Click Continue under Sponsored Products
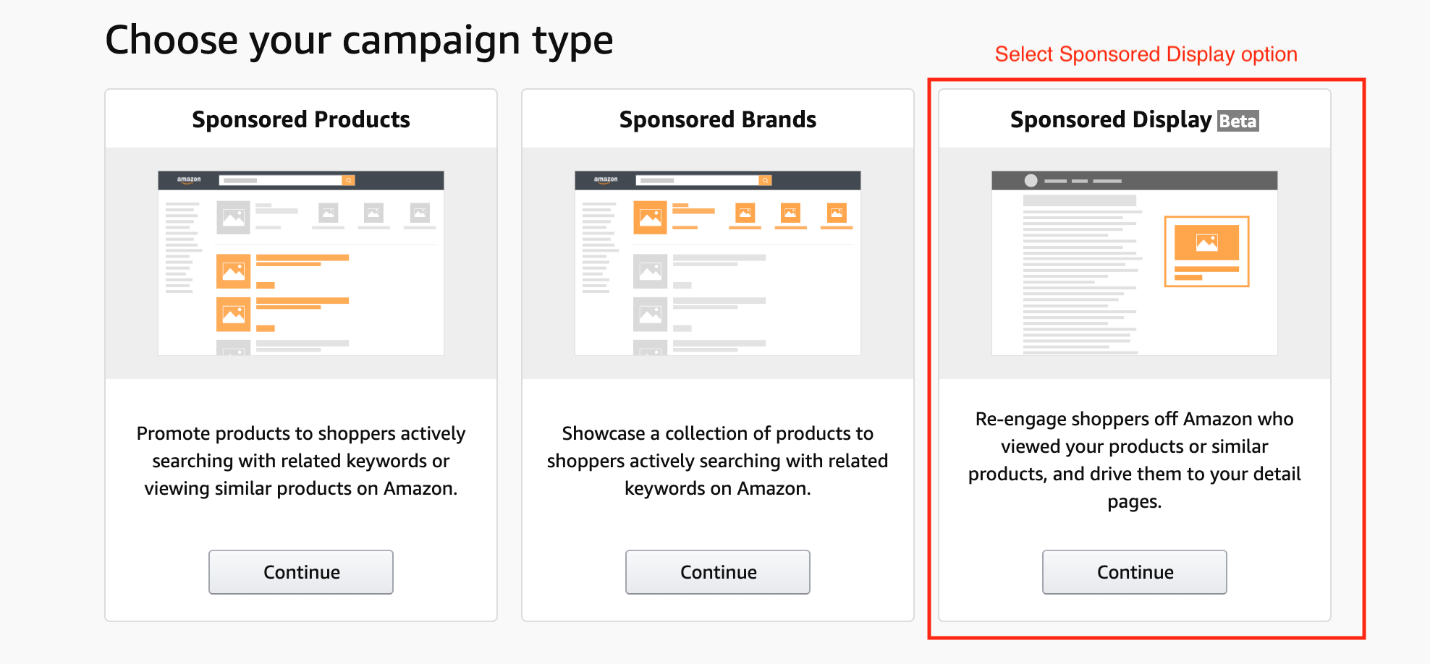This screenshot has height=664, width=1430. (301, 572)
